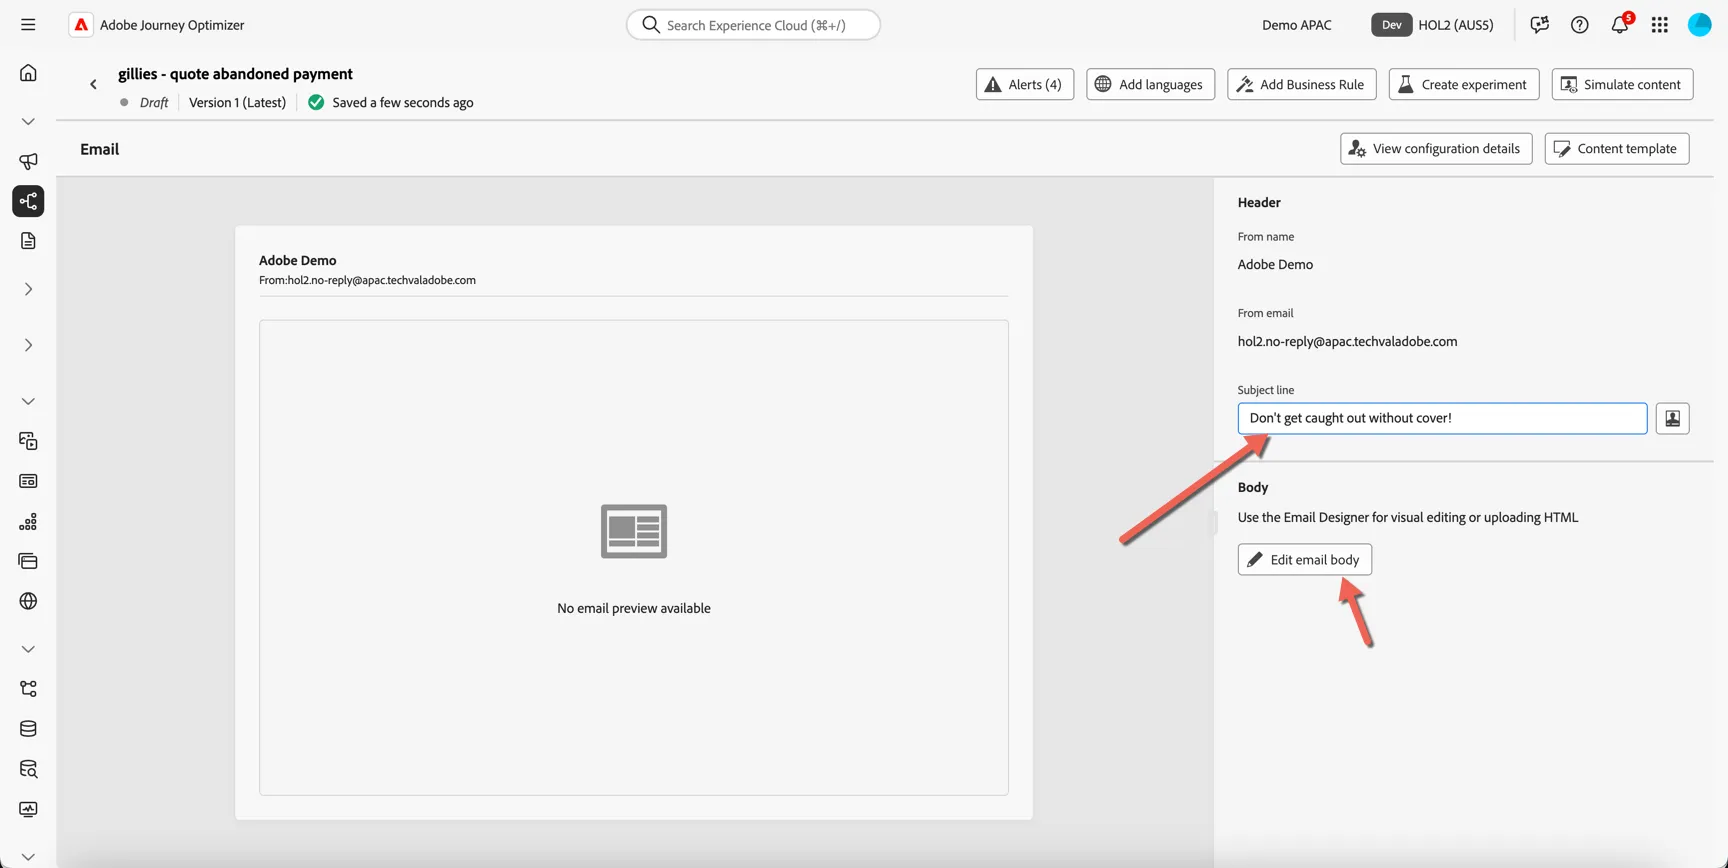Open the user profile avatar
This screenshot has width=1728, height=868.
click(x=1700, y=25)
